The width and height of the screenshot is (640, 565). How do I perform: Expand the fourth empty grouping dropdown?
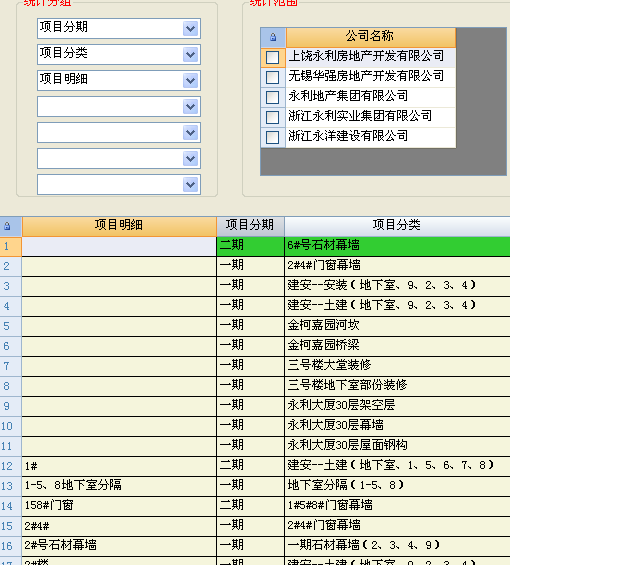tap(191, 107)
